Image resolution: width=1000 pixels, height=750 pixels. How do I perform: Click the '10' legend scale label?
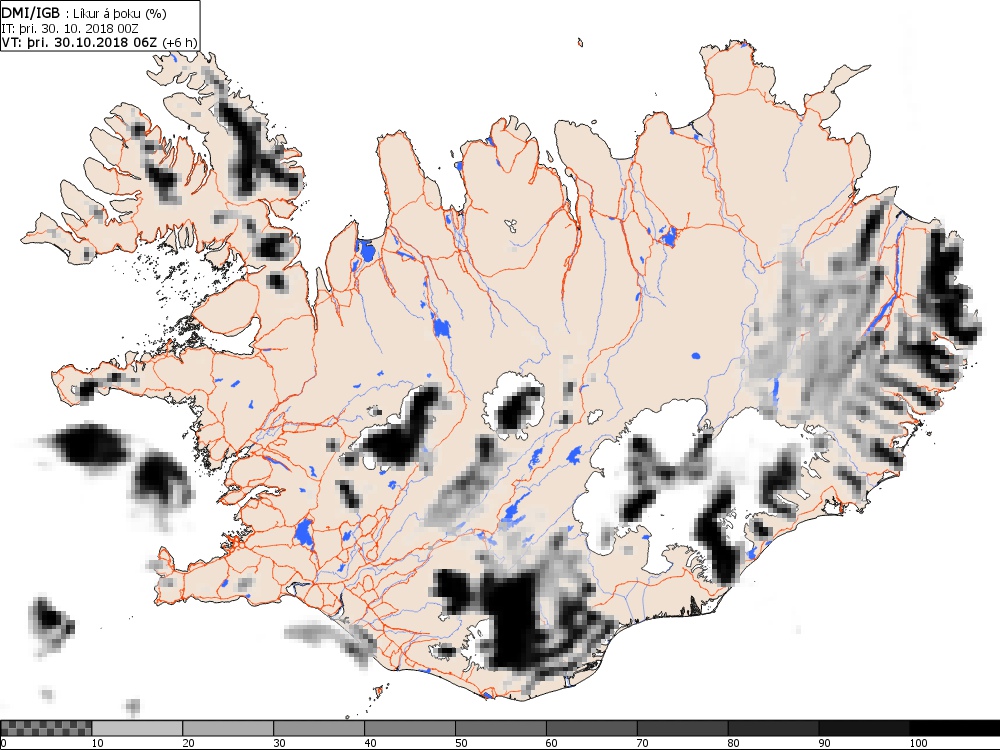98,743
